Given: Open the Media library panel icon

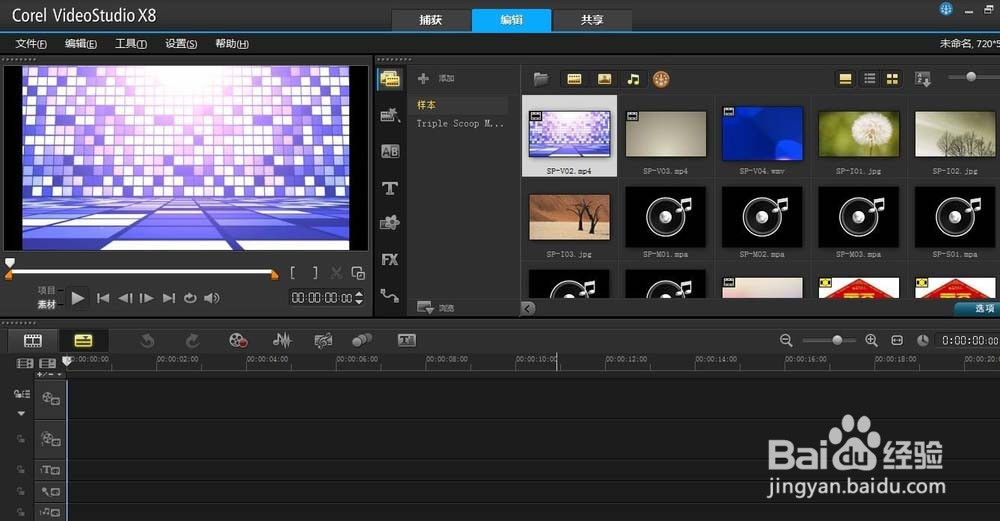Looking at the screenshot, I should pyautogui.click(x=390, y=79).
